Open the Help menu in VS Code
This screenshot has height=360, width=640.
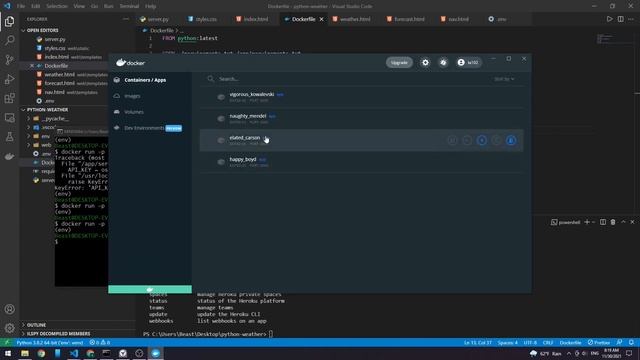click(x=150, y=6)
